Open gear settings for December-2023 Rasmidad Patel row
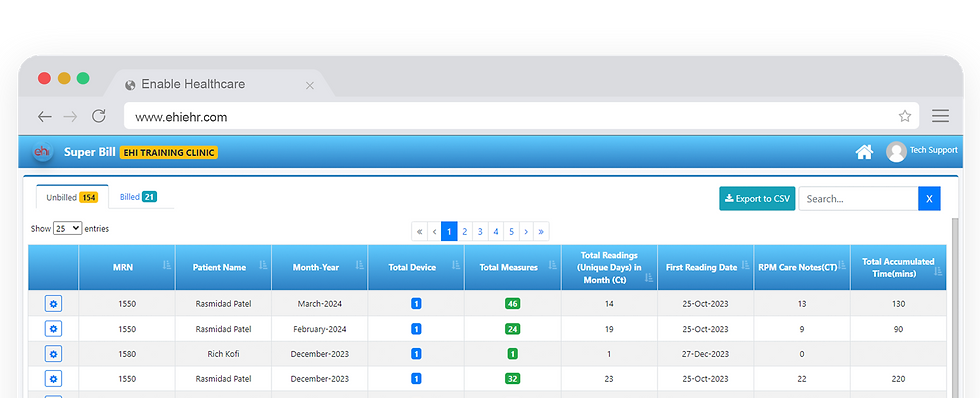Image resolution: width=980 pixels, height=398 pixels. pos(53,379)
